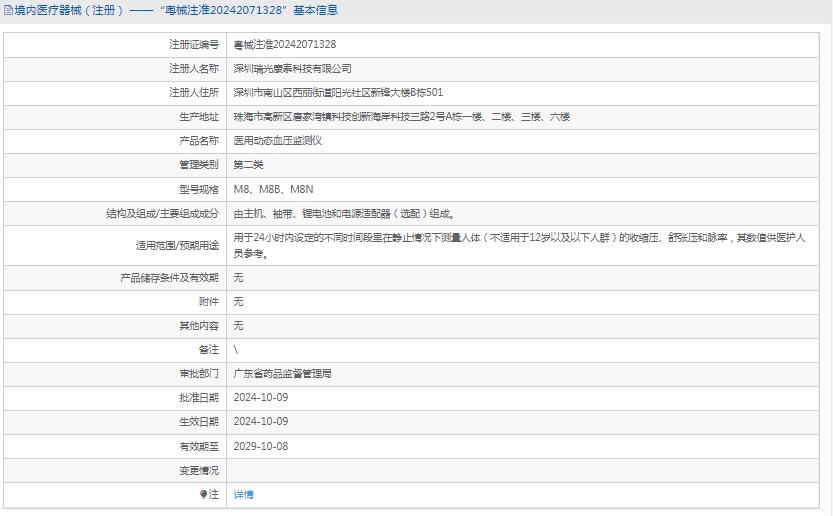Click approval department 广东省药品监督管理局

(x=282, y=373)
